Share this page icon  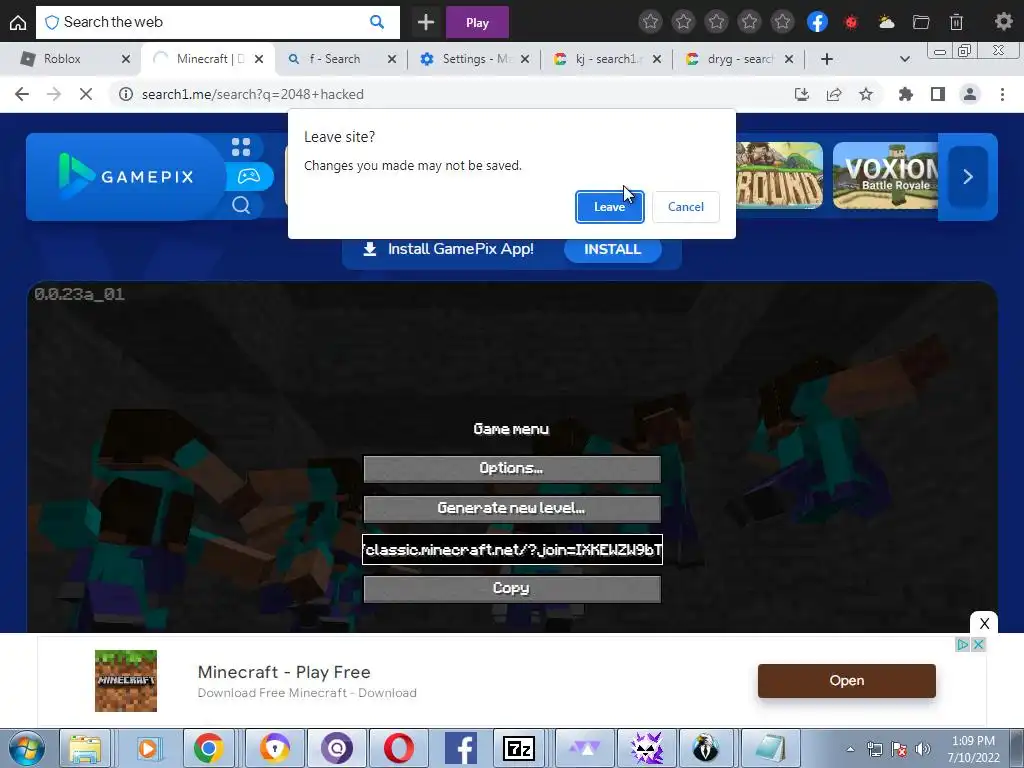(834, 94)
